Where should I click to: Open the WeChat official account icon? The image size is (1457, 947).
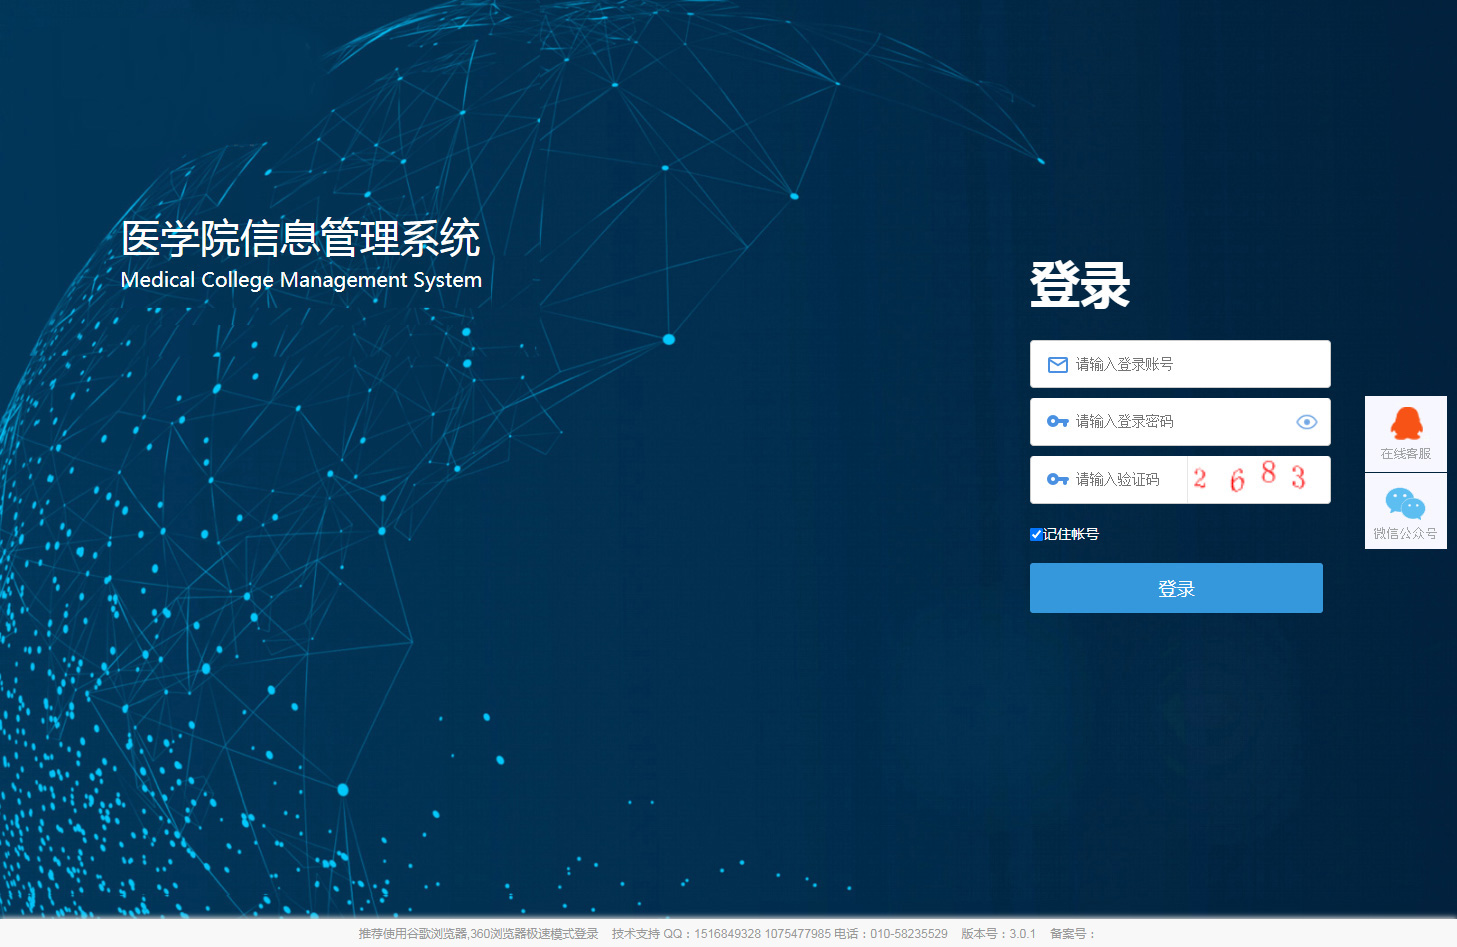[x=1405, y=503]
